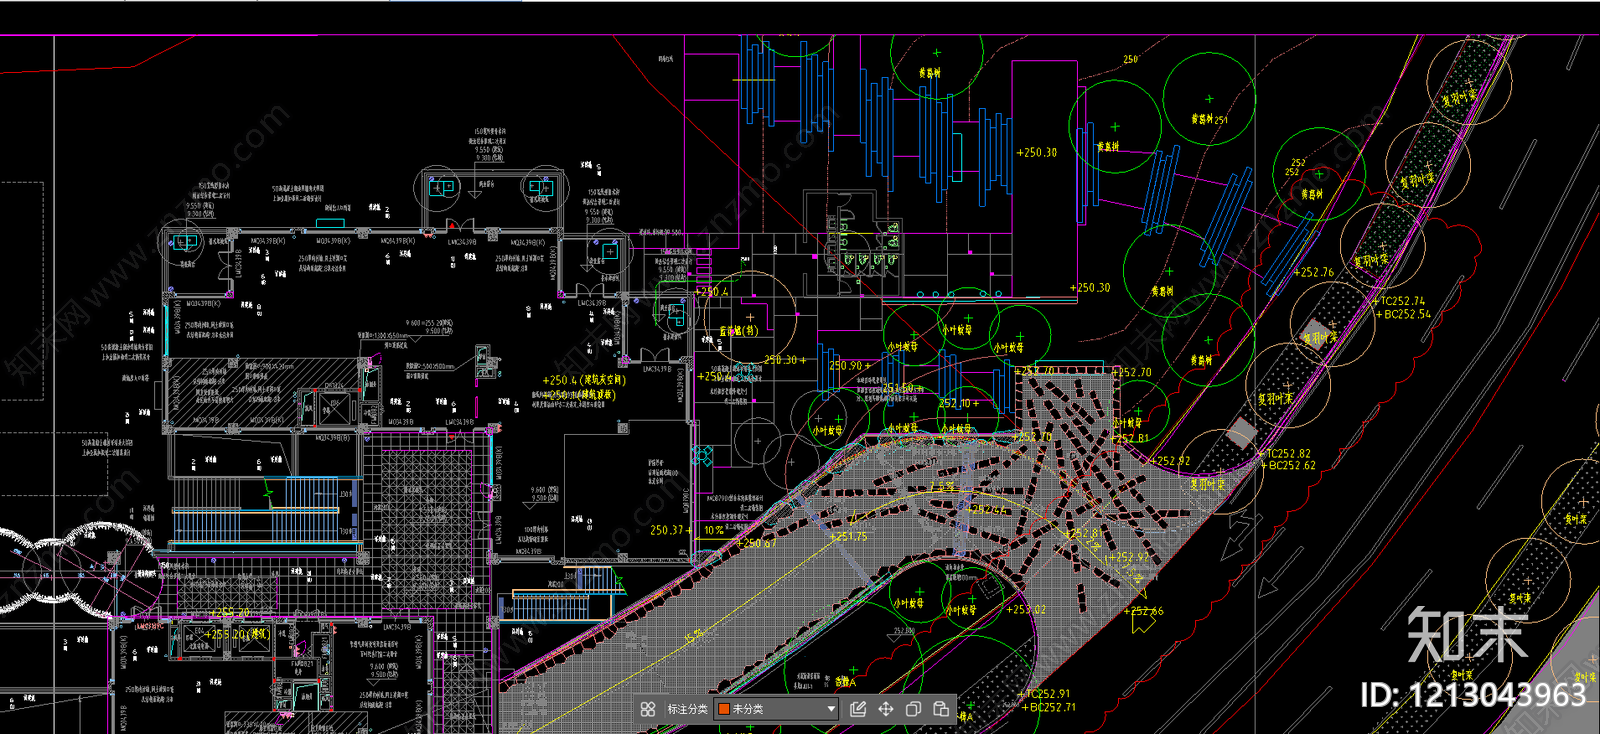
Task: Select the BC252.54 elevation text
Action: tap(1407, 314)
